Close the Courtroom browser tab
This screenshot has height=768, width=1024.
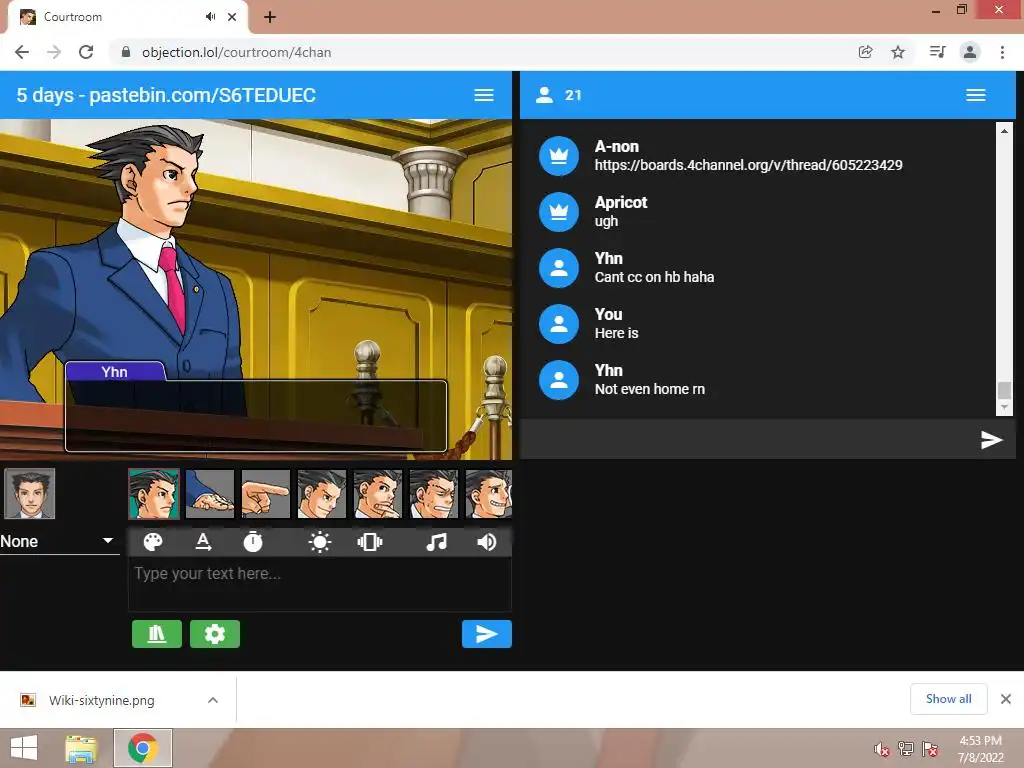(232, 17)
